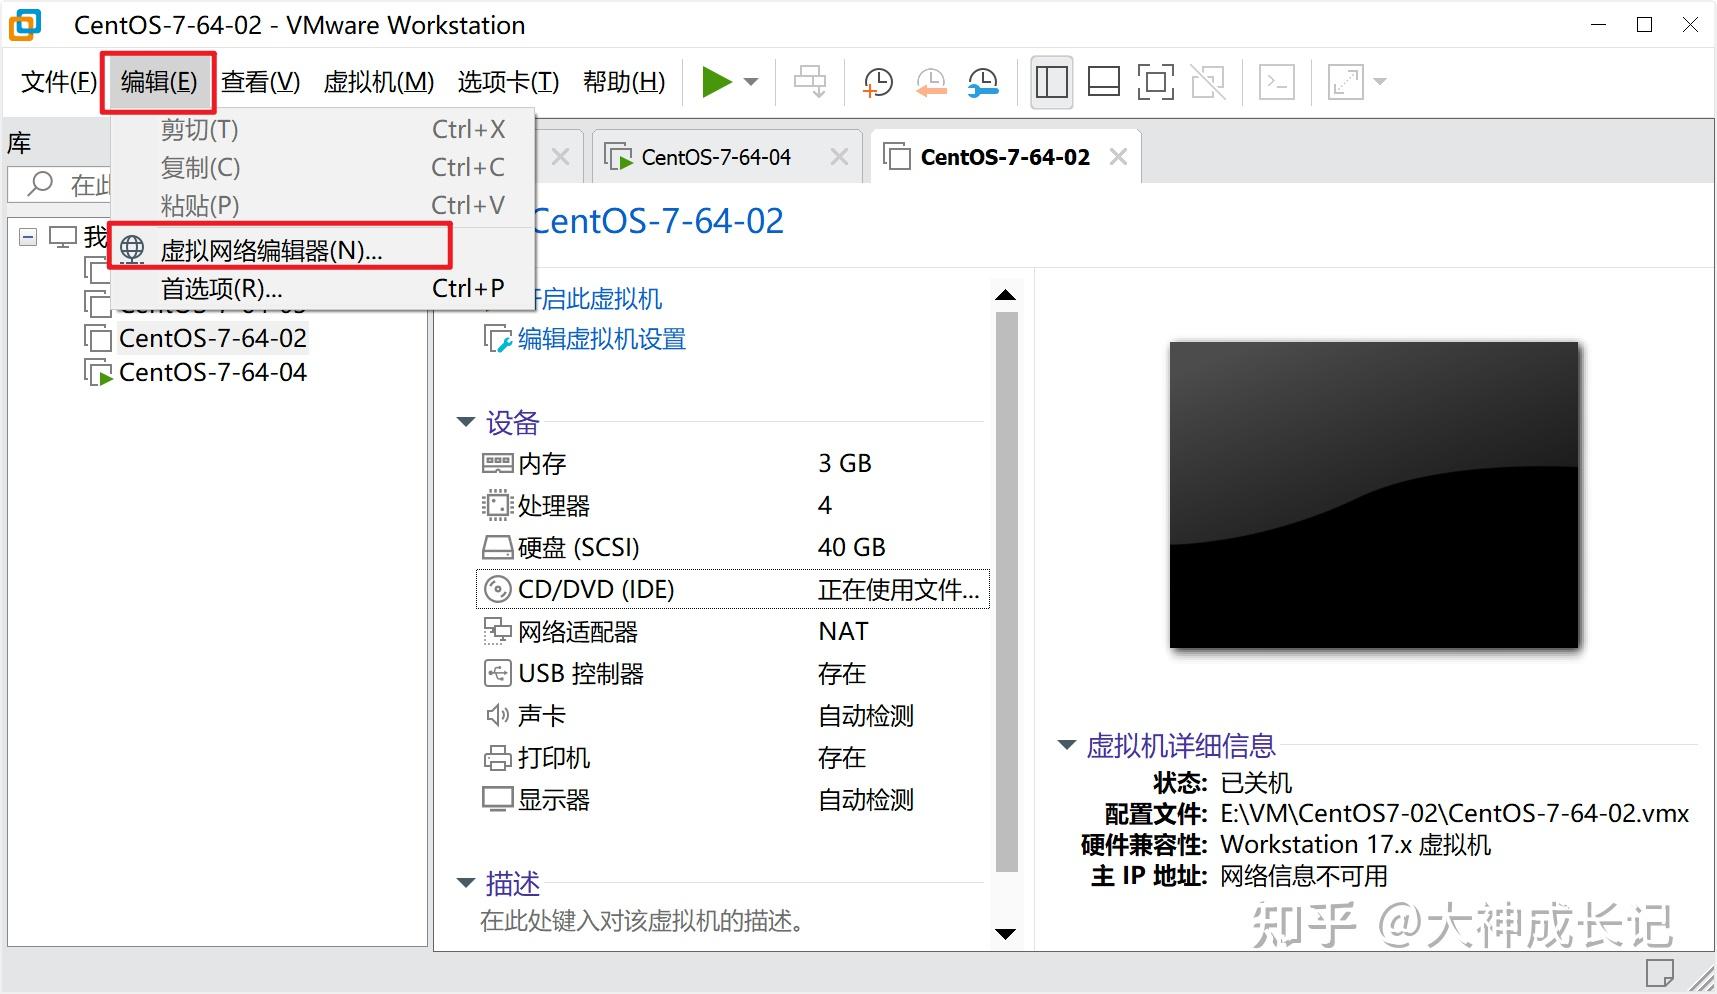The image size is (1717, 994).
Task: Click the 硬盘 (SCSI) hard disk device icon
Action: 497,547
